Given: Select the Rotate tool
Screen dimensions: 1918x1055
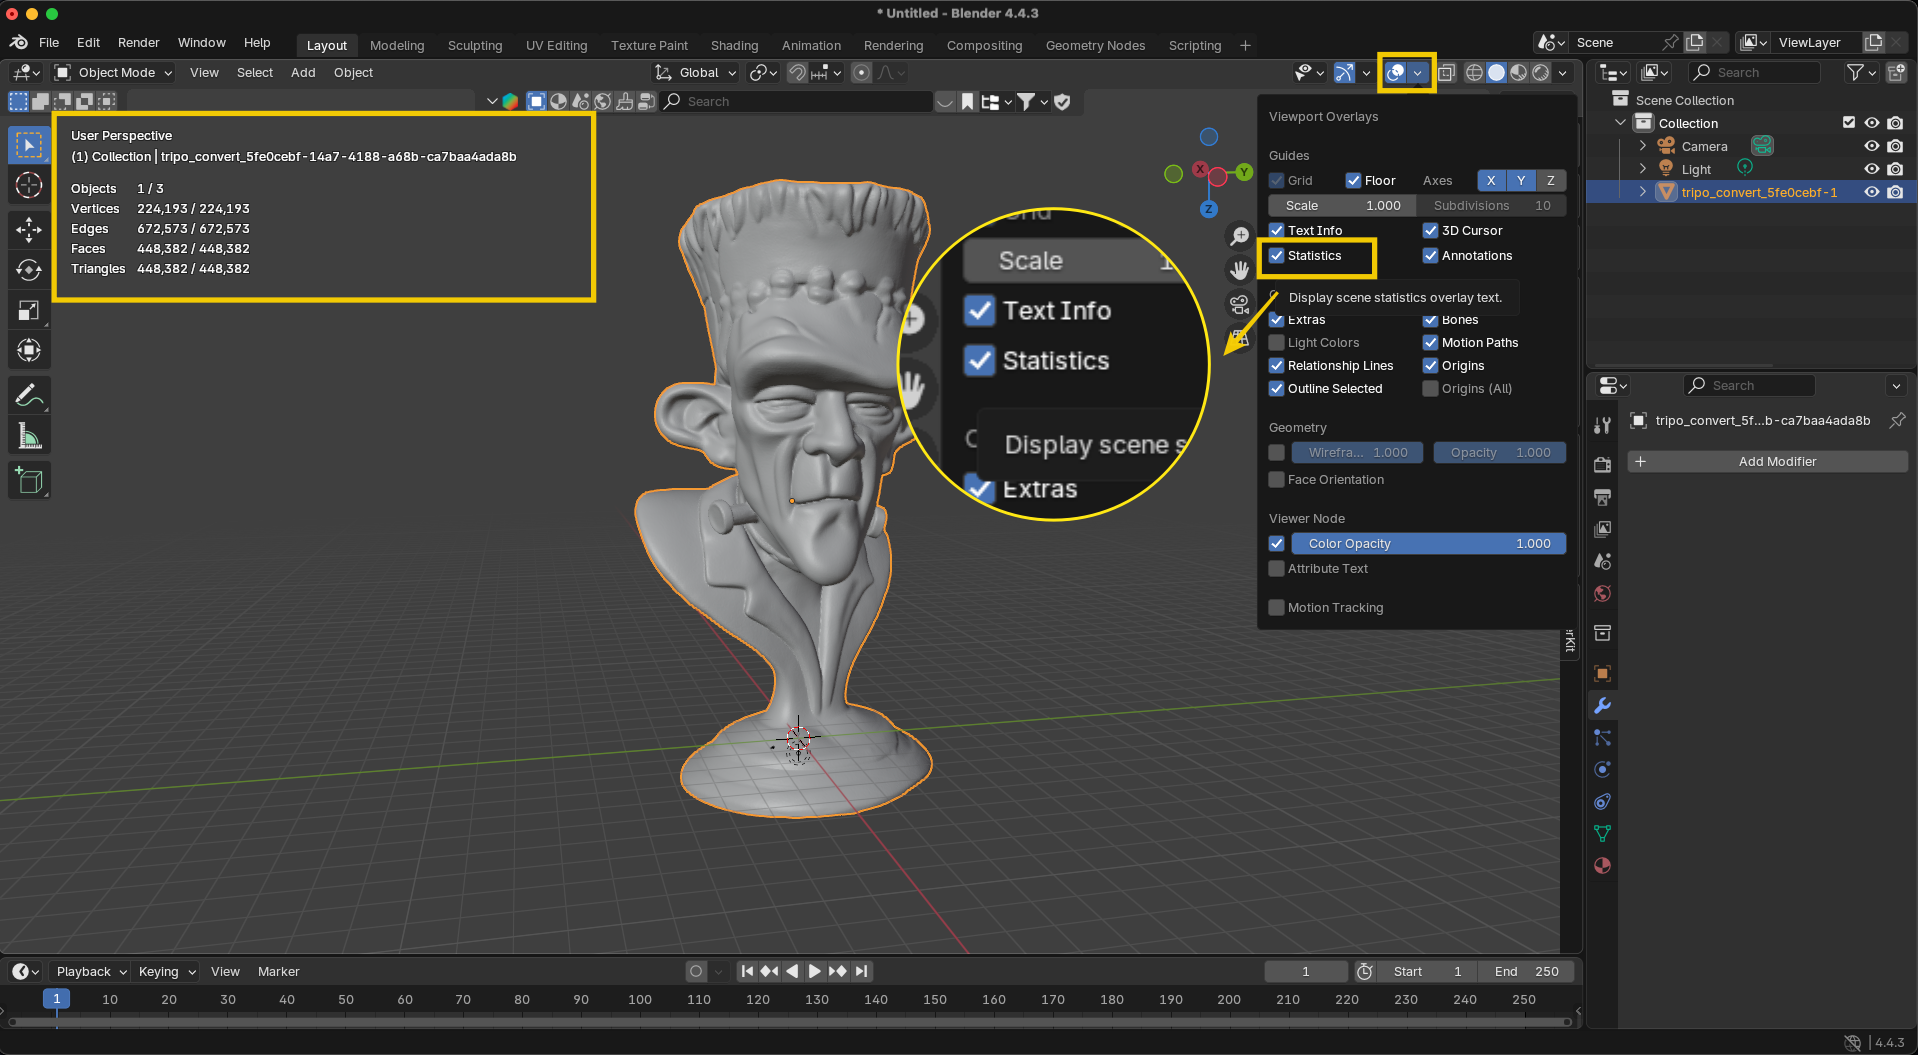Looking at the screenshot, I should point(29,270).
